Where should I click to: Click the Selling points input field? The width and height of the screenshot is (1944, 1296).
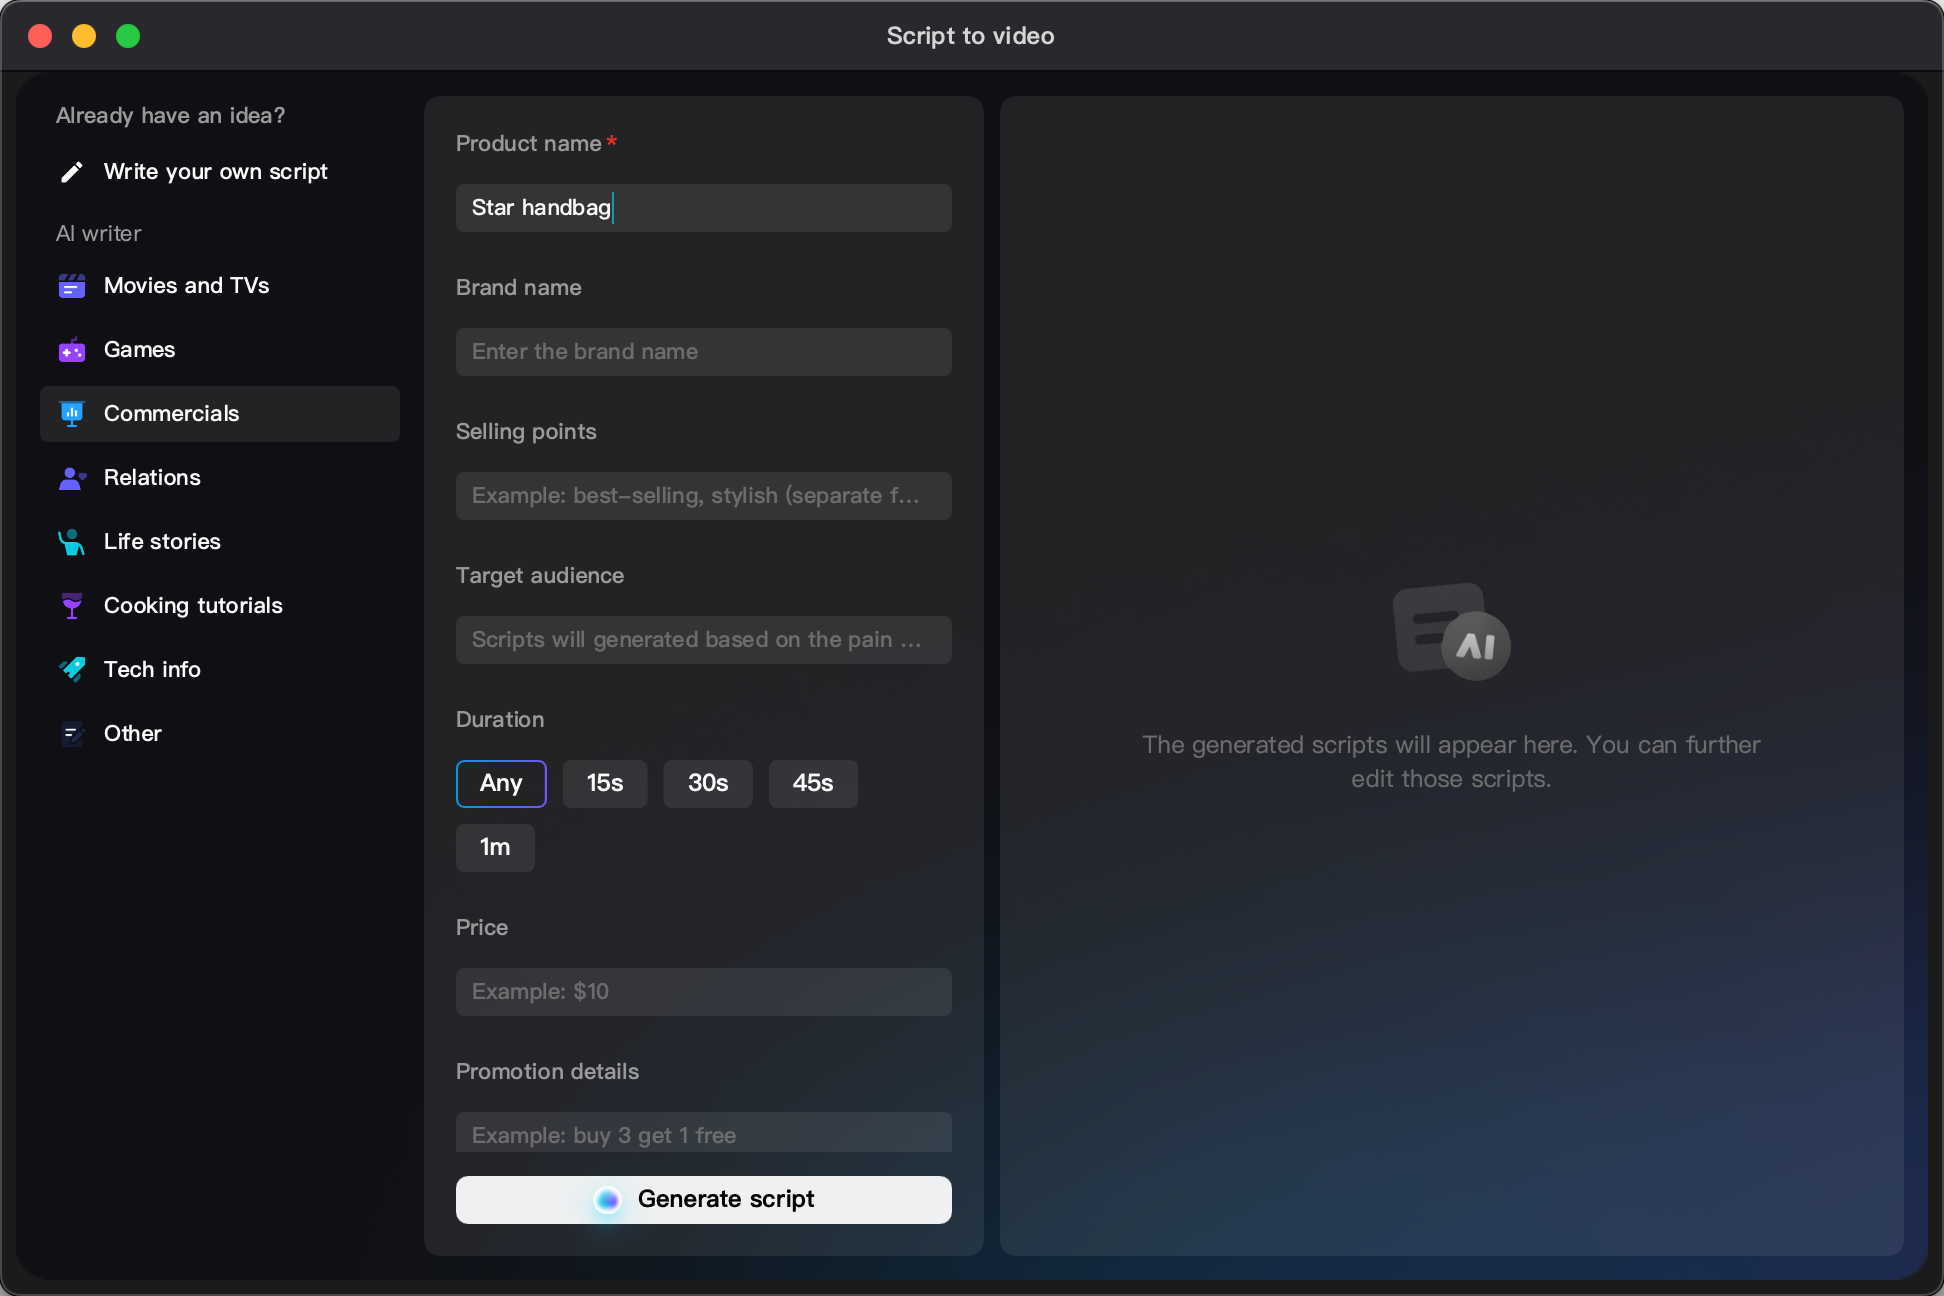(703, 495)
